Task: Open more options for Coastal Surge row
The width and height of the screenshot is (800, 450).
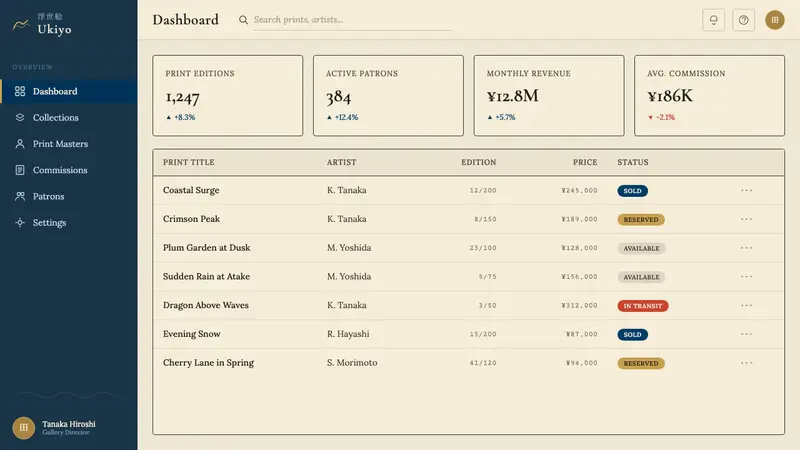Action: point(746,190)
